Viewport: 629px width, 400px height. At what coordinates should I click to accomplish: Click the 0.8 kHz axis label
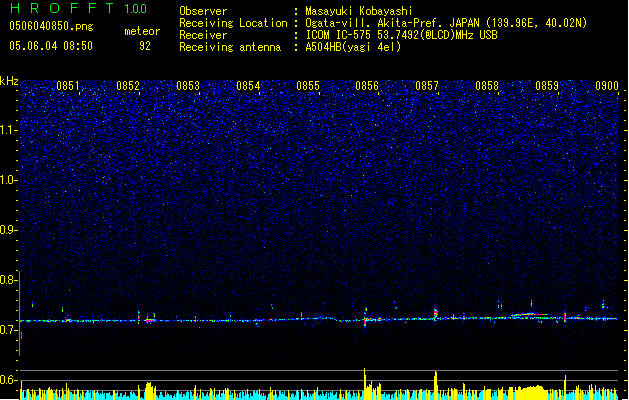coord(9,280)
